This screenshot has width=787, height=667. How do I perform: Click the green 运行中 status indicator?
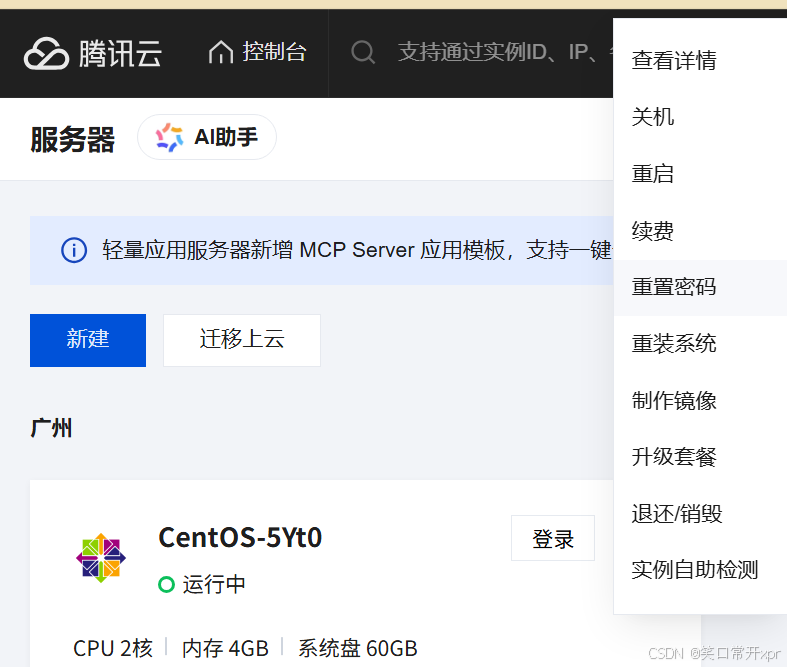[166, 584]
